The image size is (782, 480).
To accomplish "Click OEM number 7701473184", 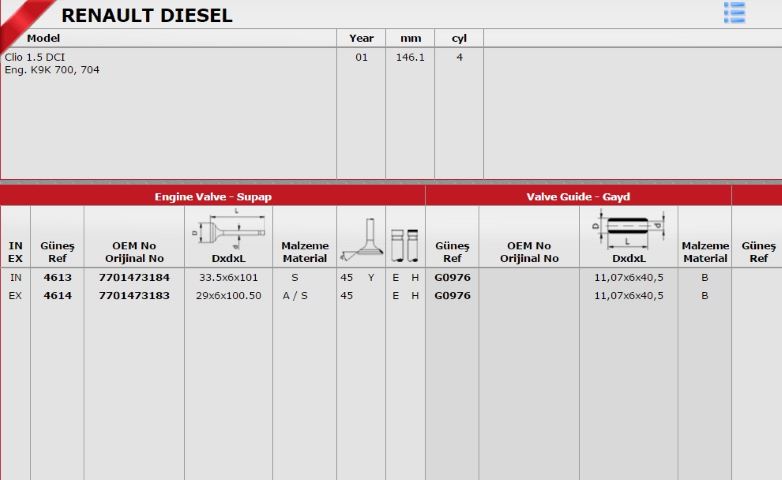I will point(134,277).
